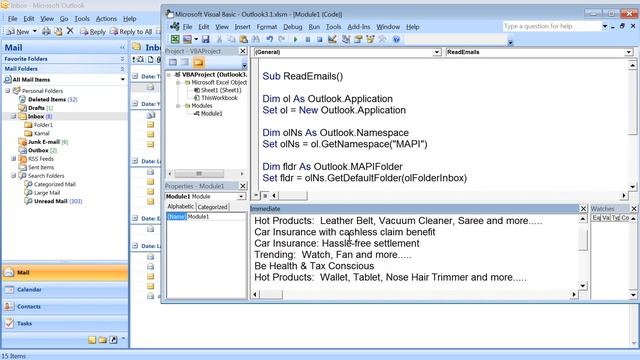
Task: Switch to Tasks in navigation pane
Action: (x=65, y=323)
